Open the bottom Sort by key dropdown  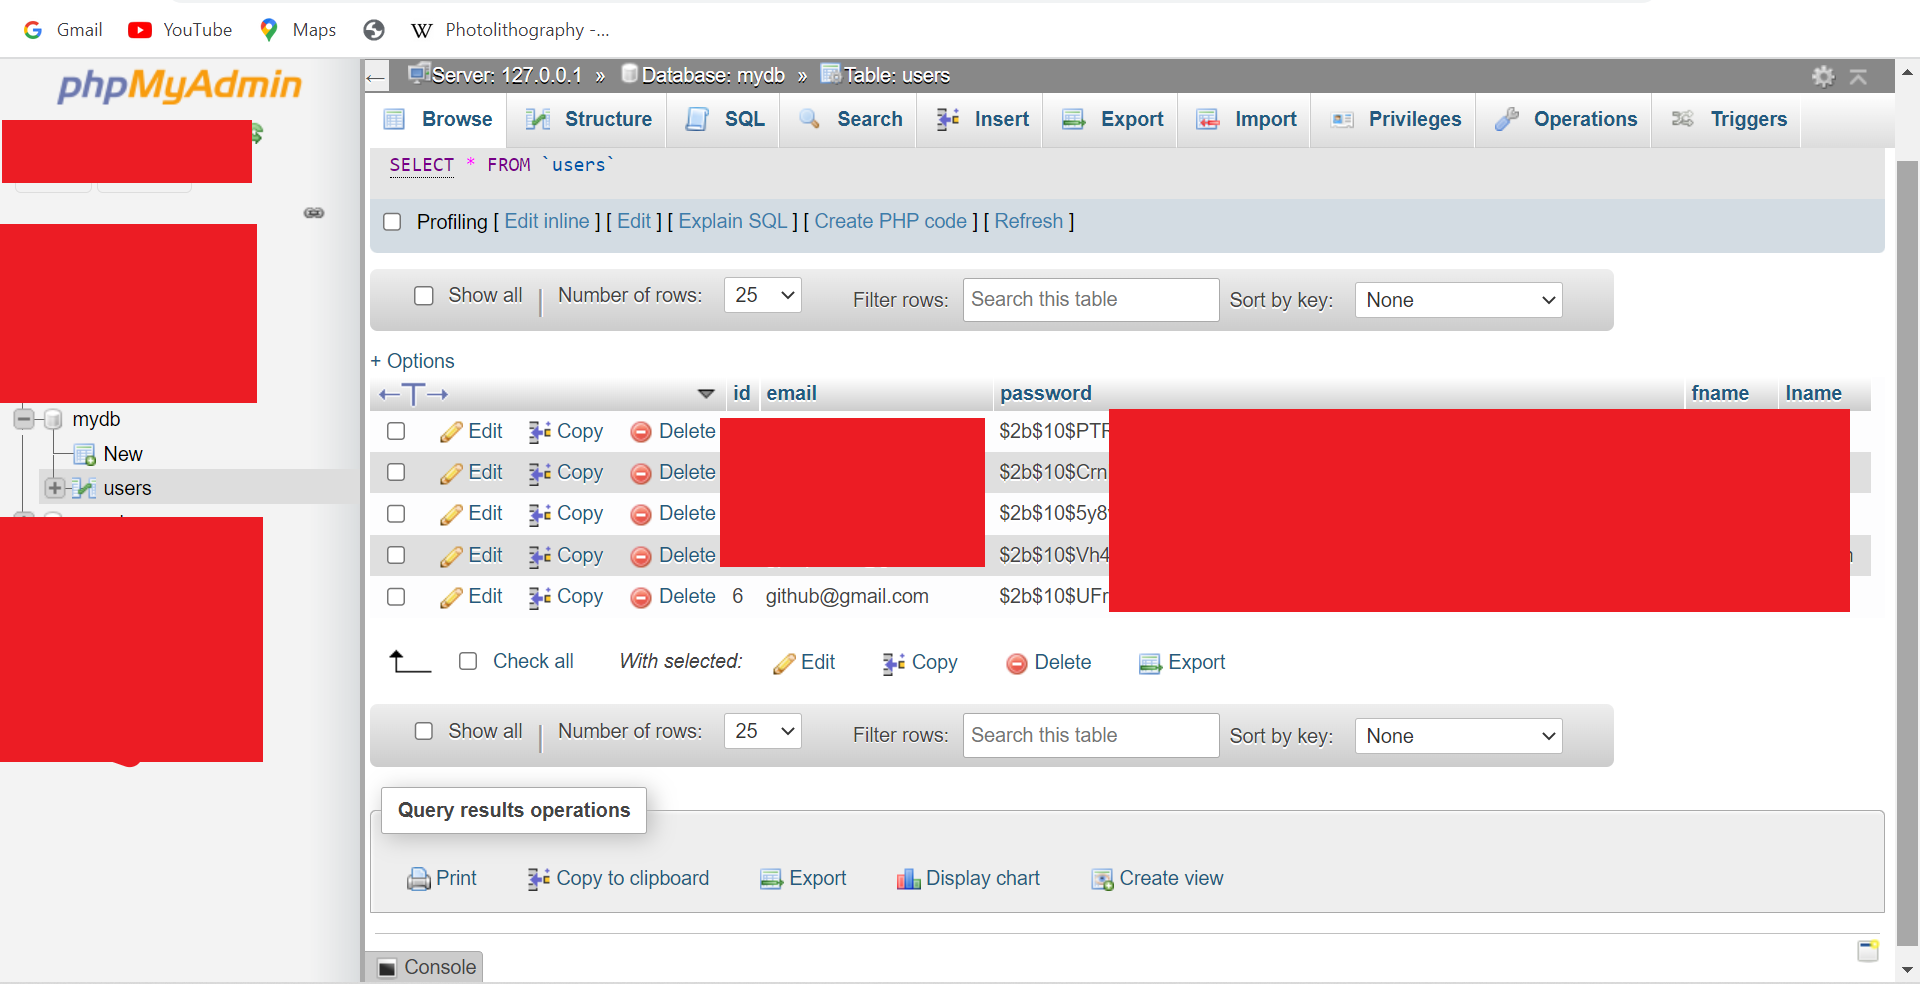(x=1458, y=736)
